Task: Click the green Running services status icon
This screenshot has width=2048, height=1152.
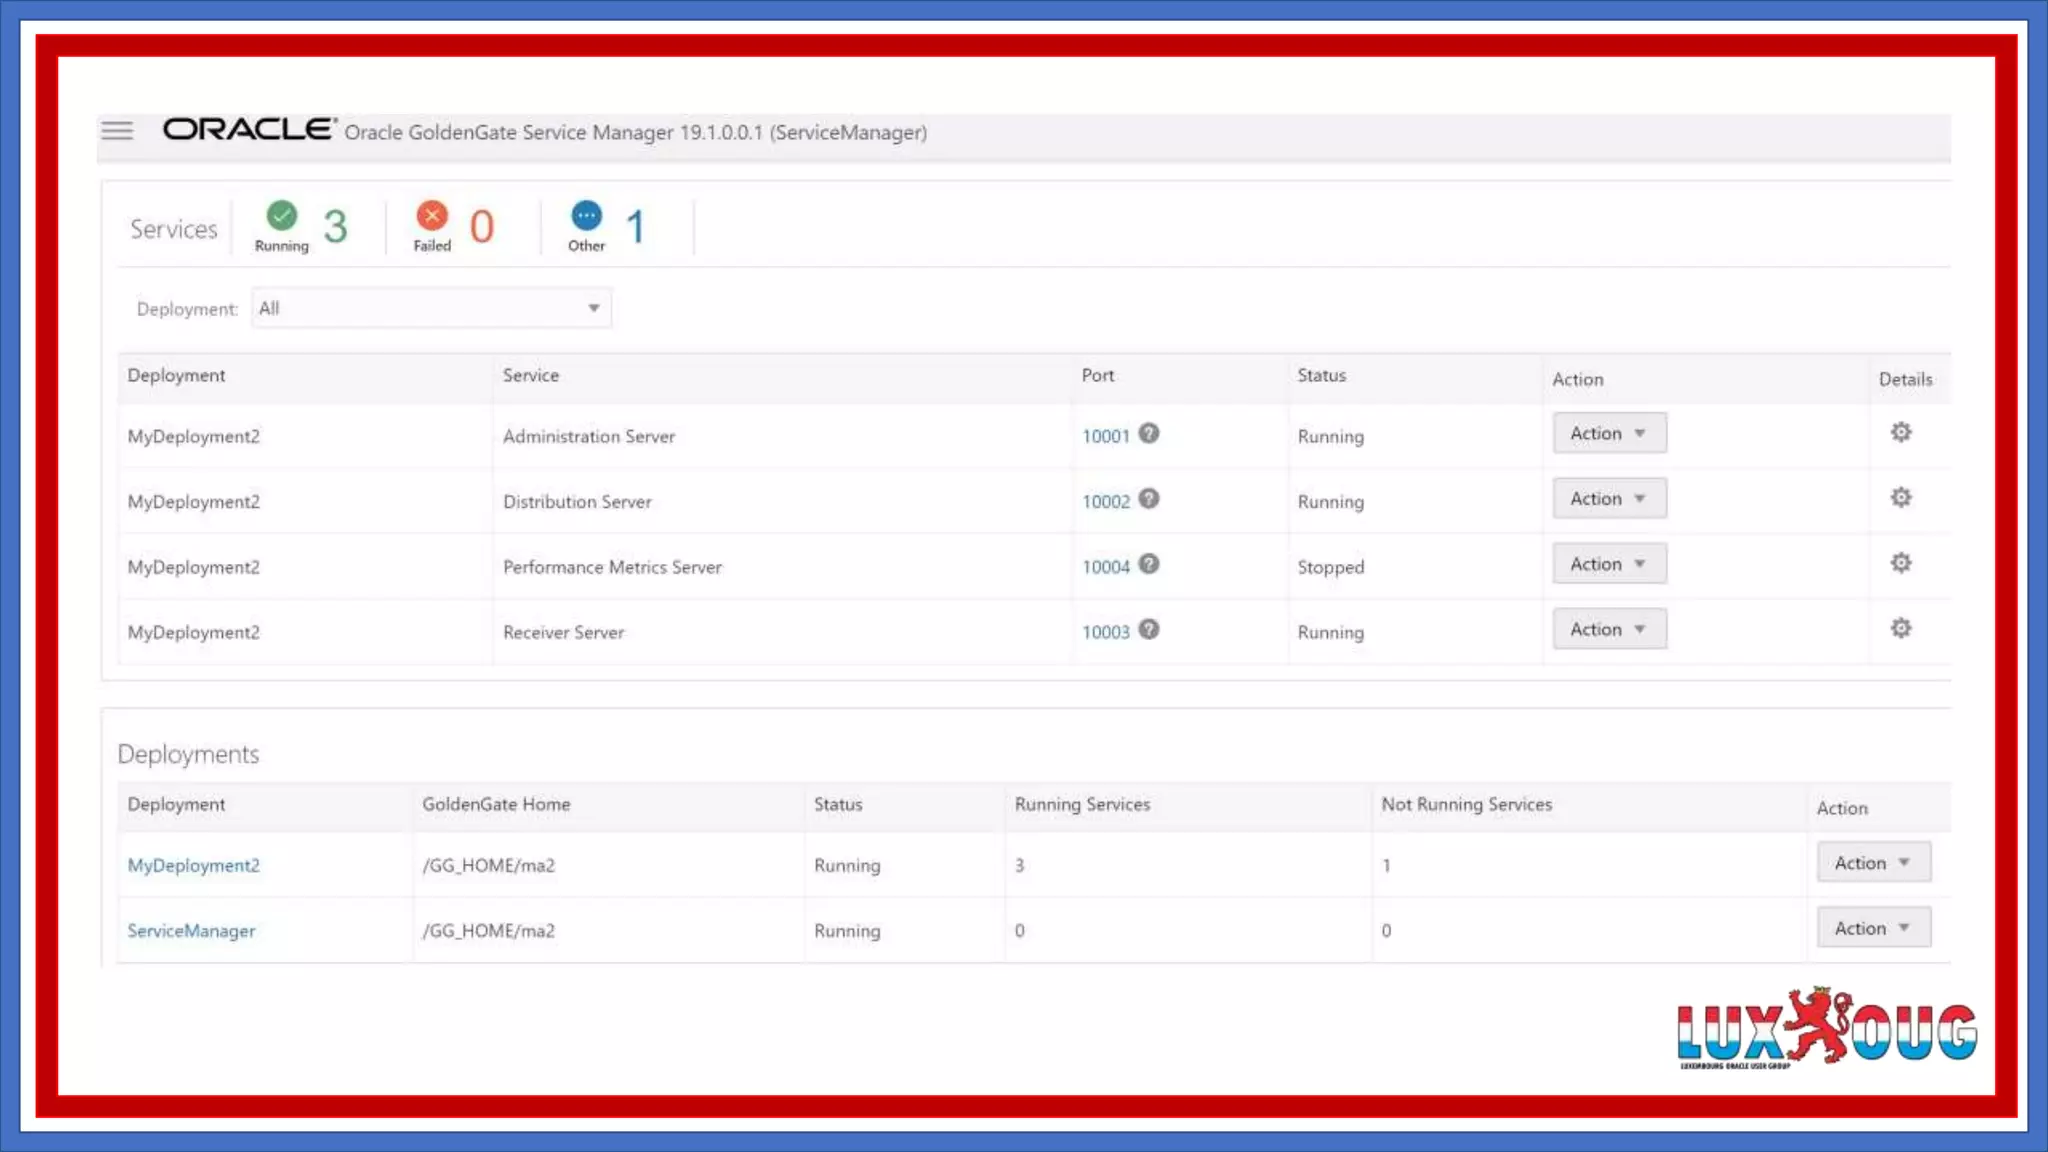Action: (282, 215)
